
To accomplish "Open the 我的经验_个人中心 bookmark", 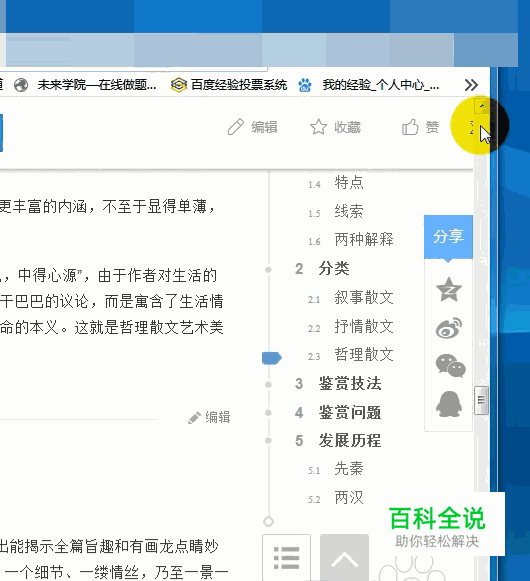I will pos(369,85).
